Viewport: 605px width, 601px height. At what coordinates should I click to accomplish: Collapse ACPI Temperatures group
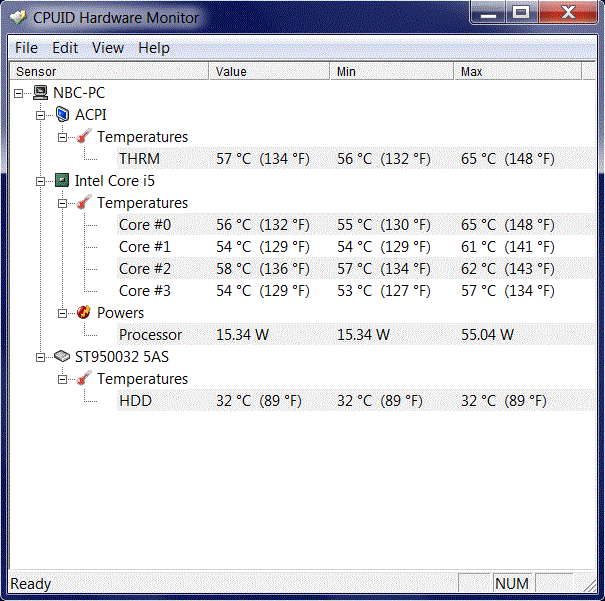pos(62,137)
